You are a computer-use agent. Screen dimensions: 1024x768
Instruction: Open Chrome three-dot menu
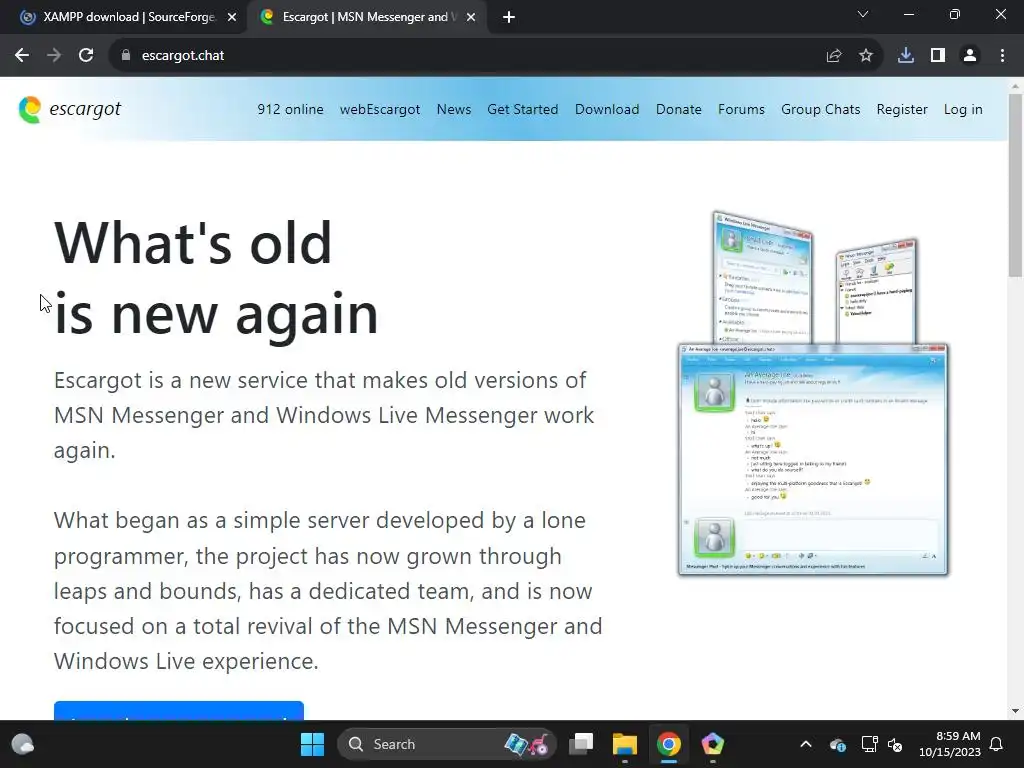(1002, 56)
